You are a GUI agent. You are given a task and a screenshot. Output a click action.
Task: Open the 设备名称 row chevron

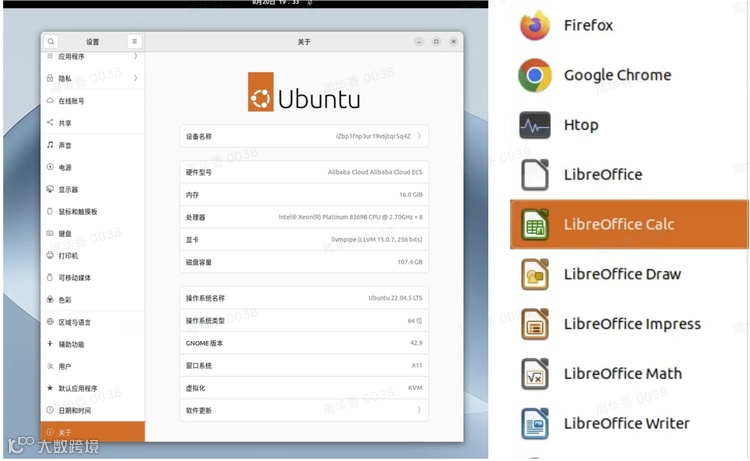coord(419,136)
